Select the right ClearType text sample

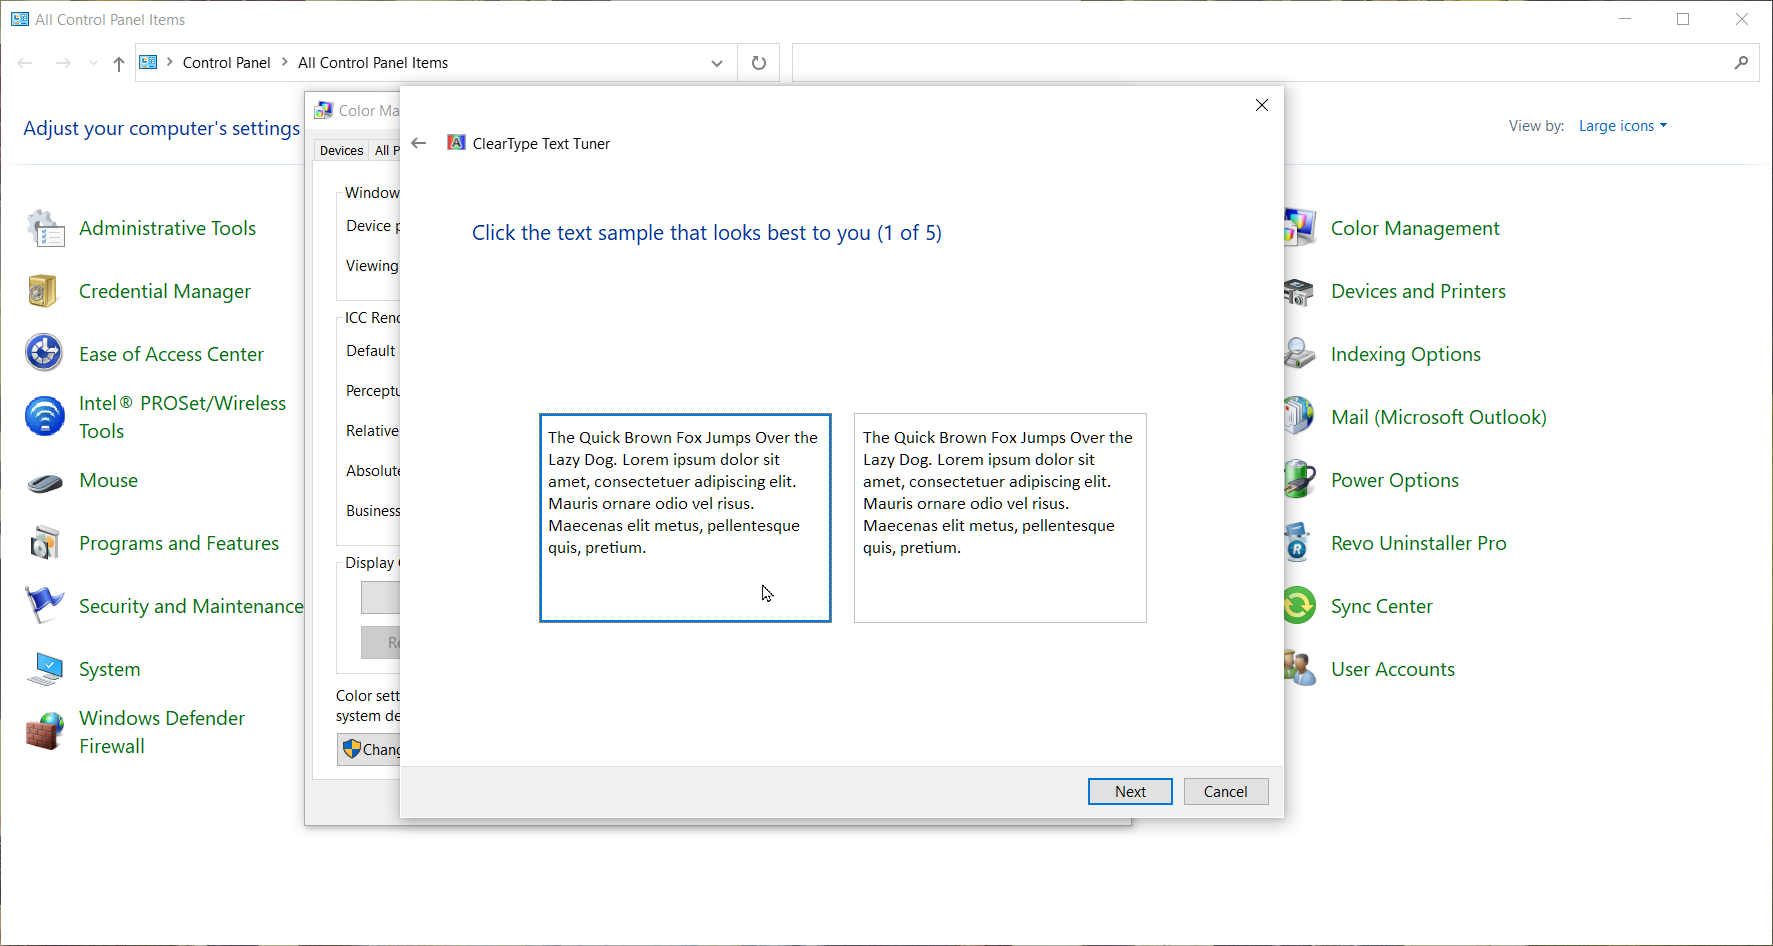pos(1000,518)
